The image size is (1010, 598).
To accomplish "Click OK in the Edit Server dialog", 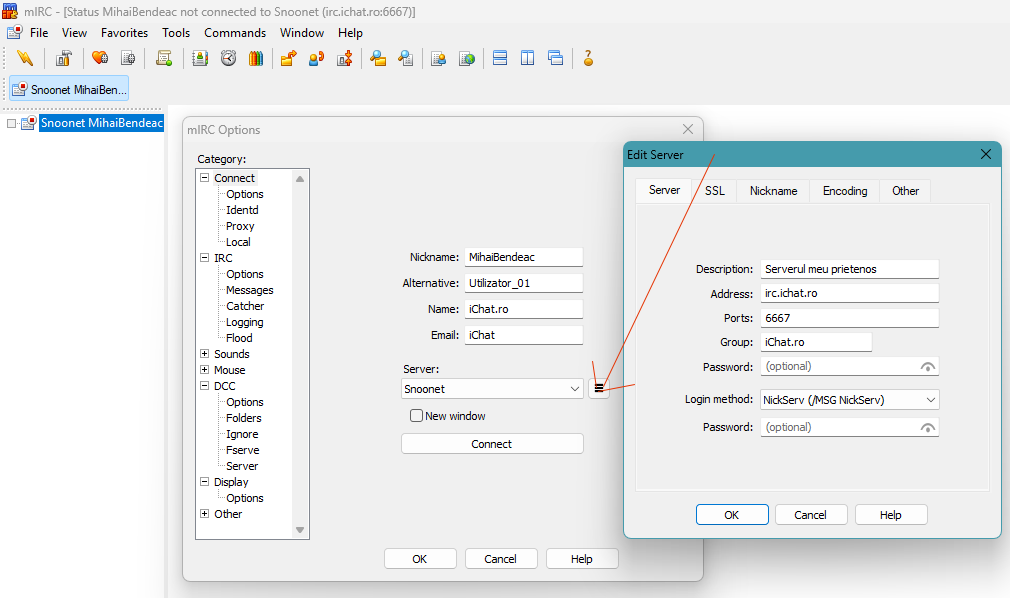I will click(732, 515).
